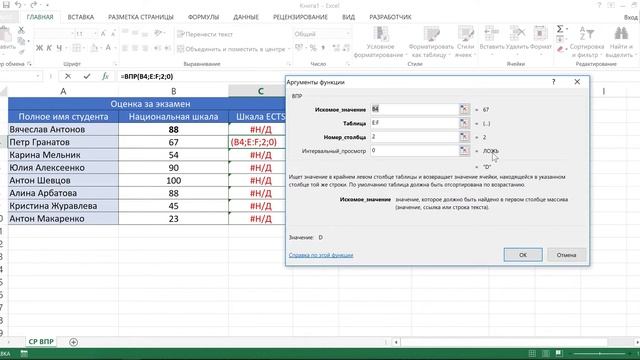Adjust the zoom slider in status bar

pyautogui.click(x=599, y=353)
